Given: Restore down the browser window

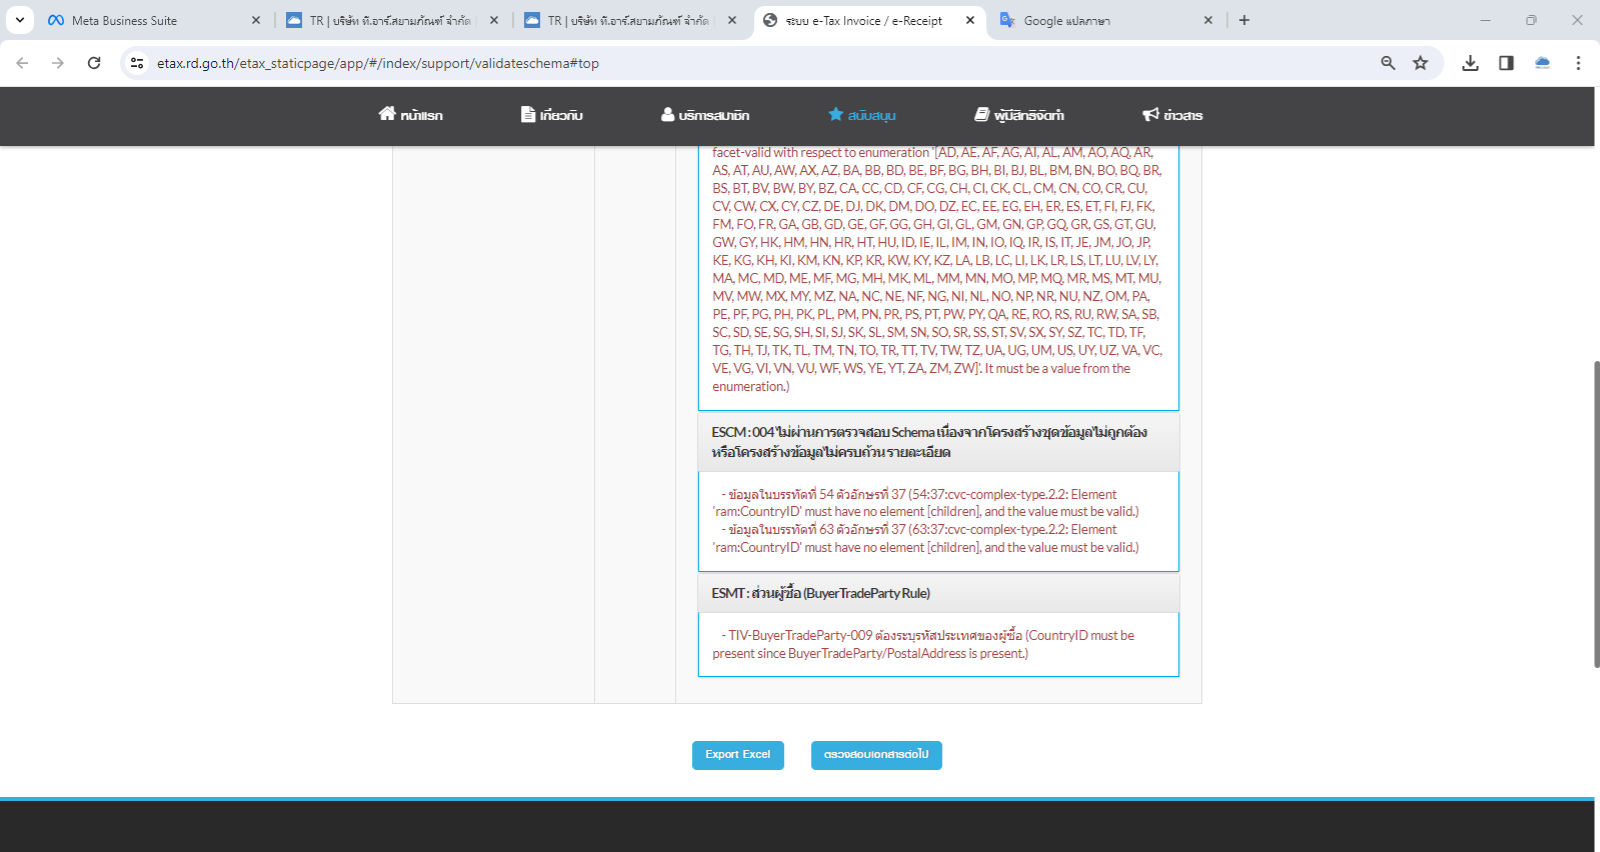Looking at the screenshot, I should click(1531, 20).
